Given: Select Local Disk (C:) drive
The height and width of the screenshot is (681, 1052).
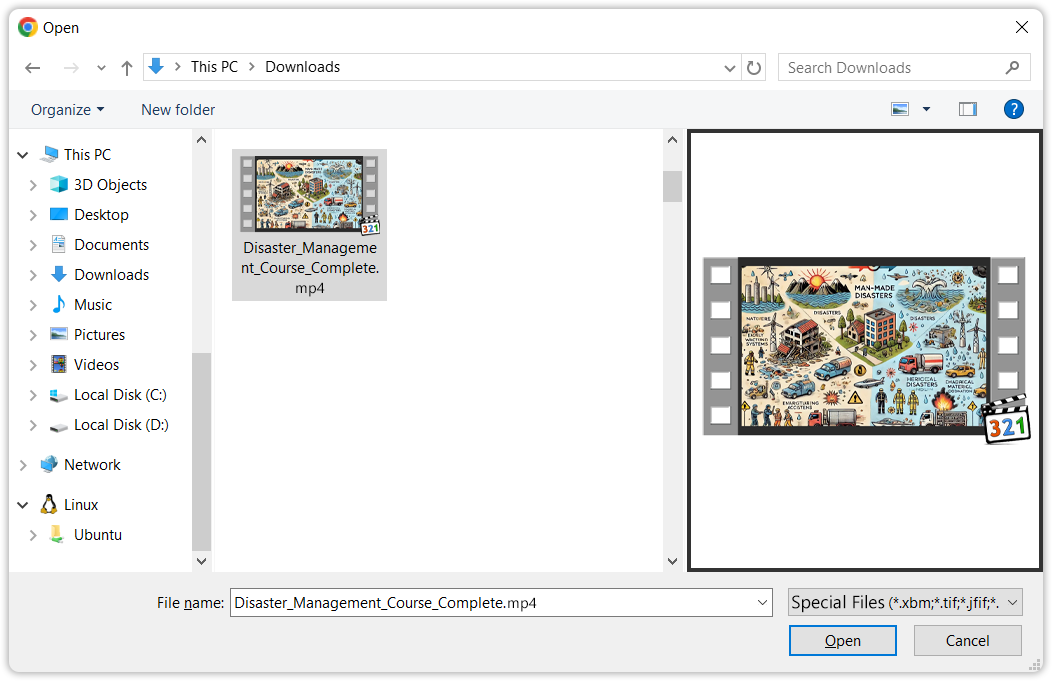Looking at the screenshot, I should click(120, 395).
